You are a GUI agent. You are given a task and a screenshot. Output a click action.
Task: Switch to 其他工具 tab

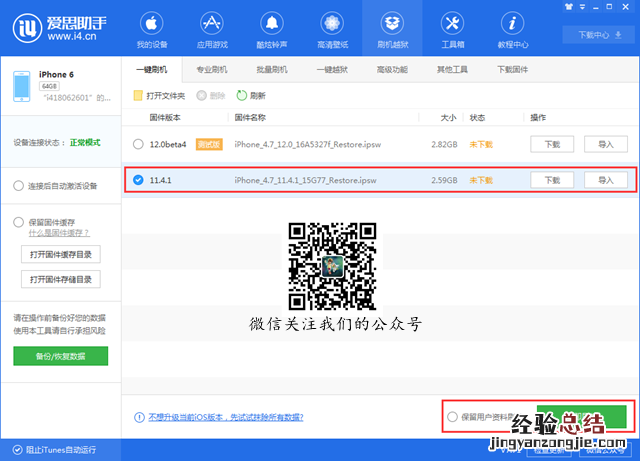pyautogui.click(x=452, y=70)
